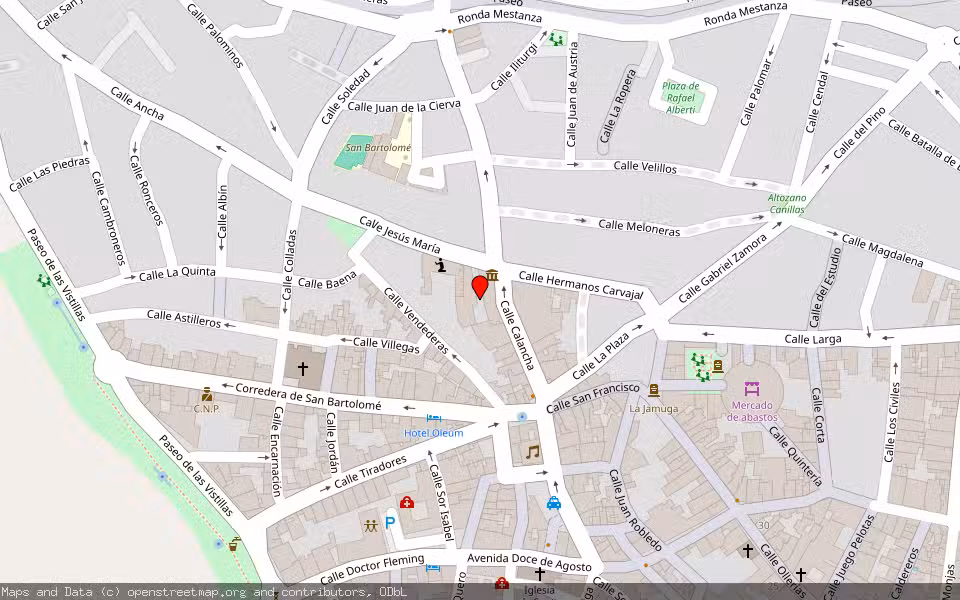Select the museum icon beside Calle Calancha

492,275
